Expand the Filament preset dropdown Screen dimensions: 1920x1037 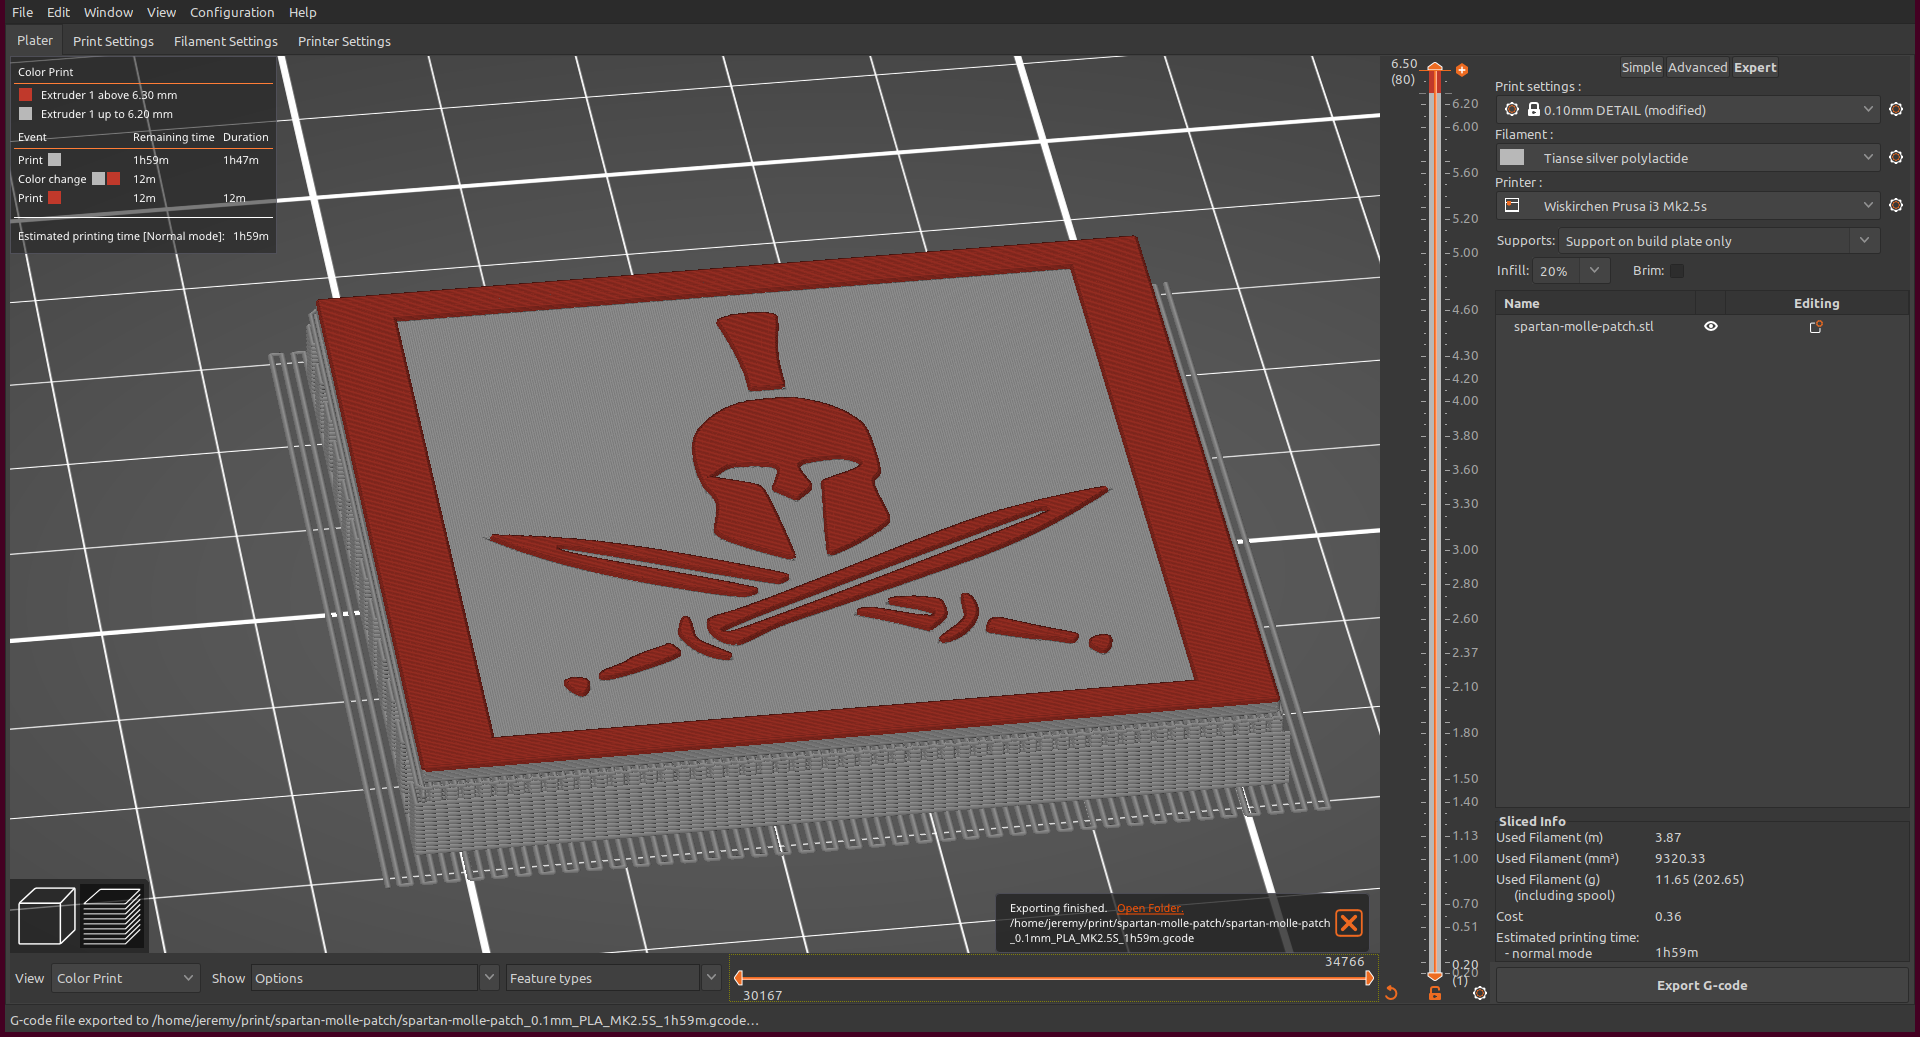1868,157
